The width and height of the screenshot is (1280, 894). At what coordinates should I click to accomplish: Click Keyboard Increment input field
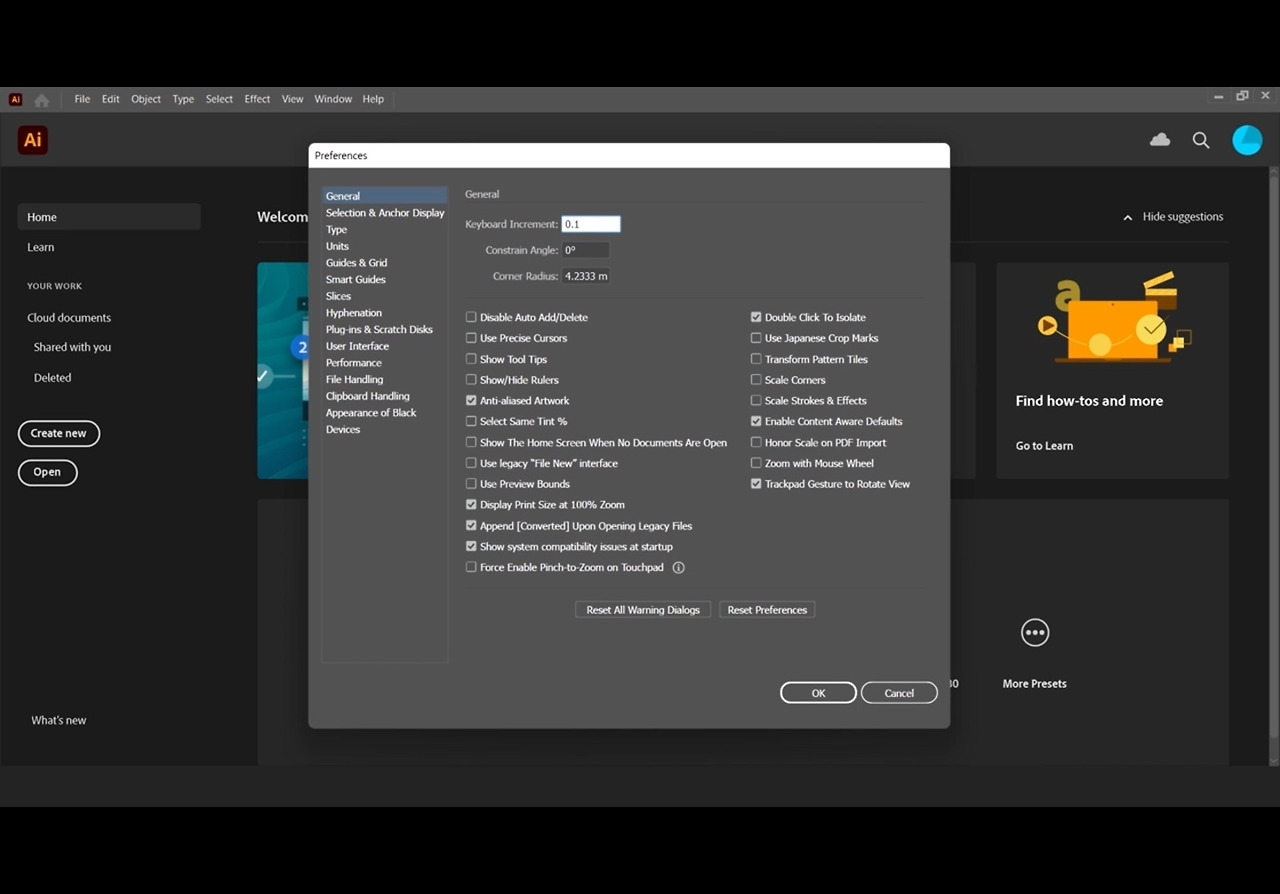(x=591, y=224)
